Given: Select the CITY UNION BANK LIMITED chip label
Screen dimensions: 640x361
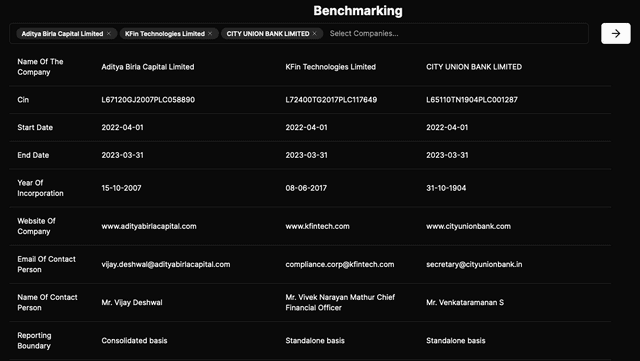Looking at the screenshot, I should coord(268,33).
